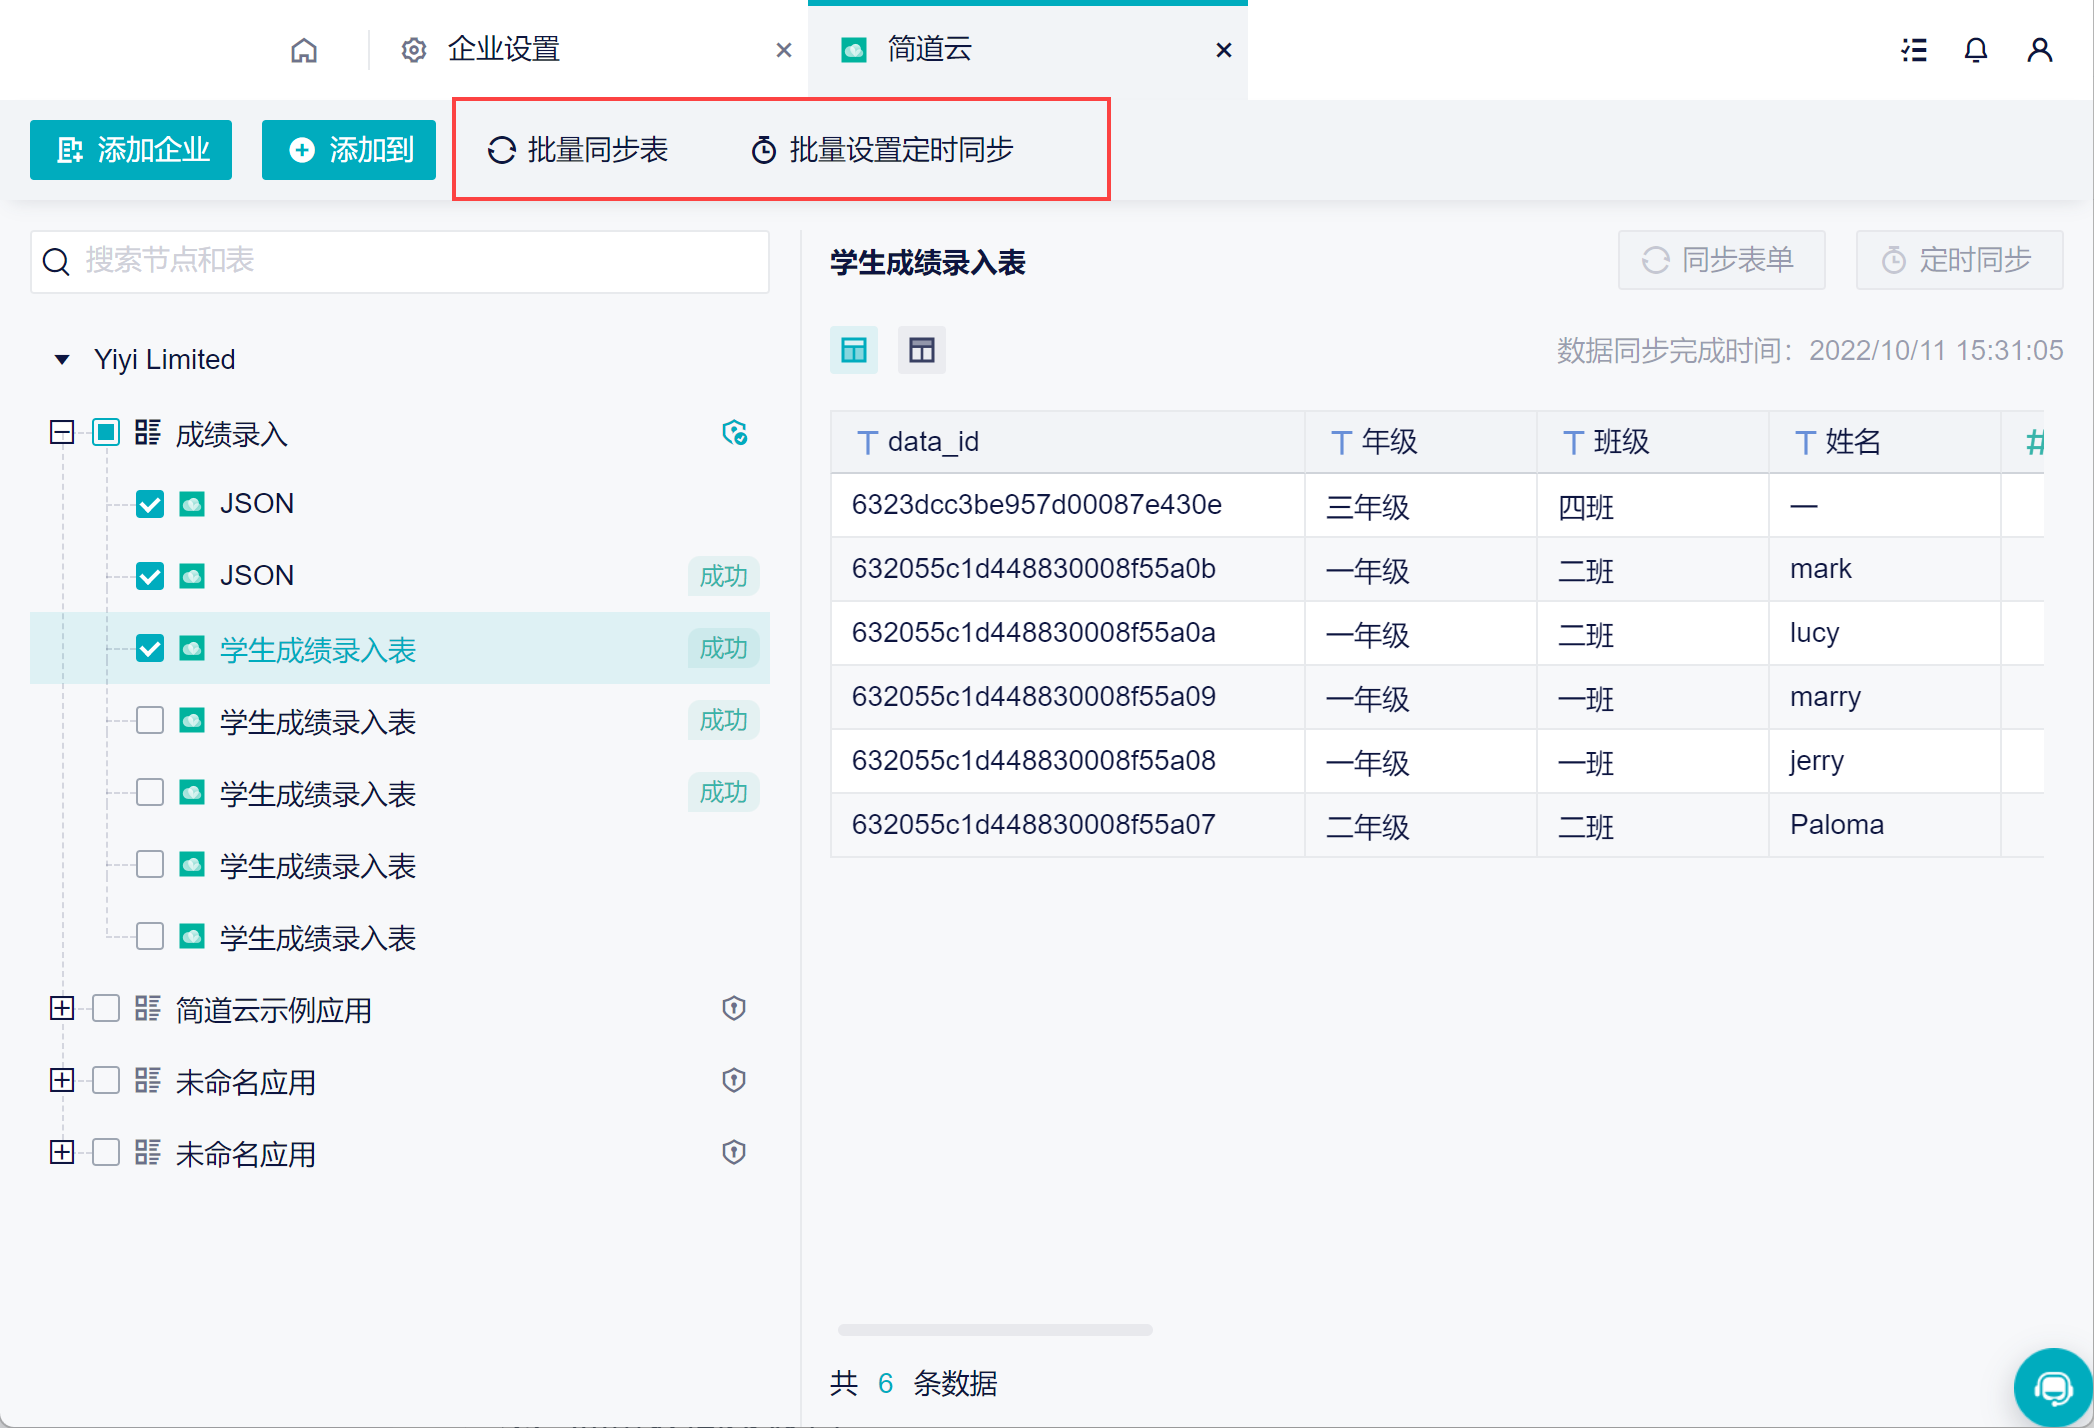
Task: Toggle the 成绩录入 application checkbox
Action: 106,433
